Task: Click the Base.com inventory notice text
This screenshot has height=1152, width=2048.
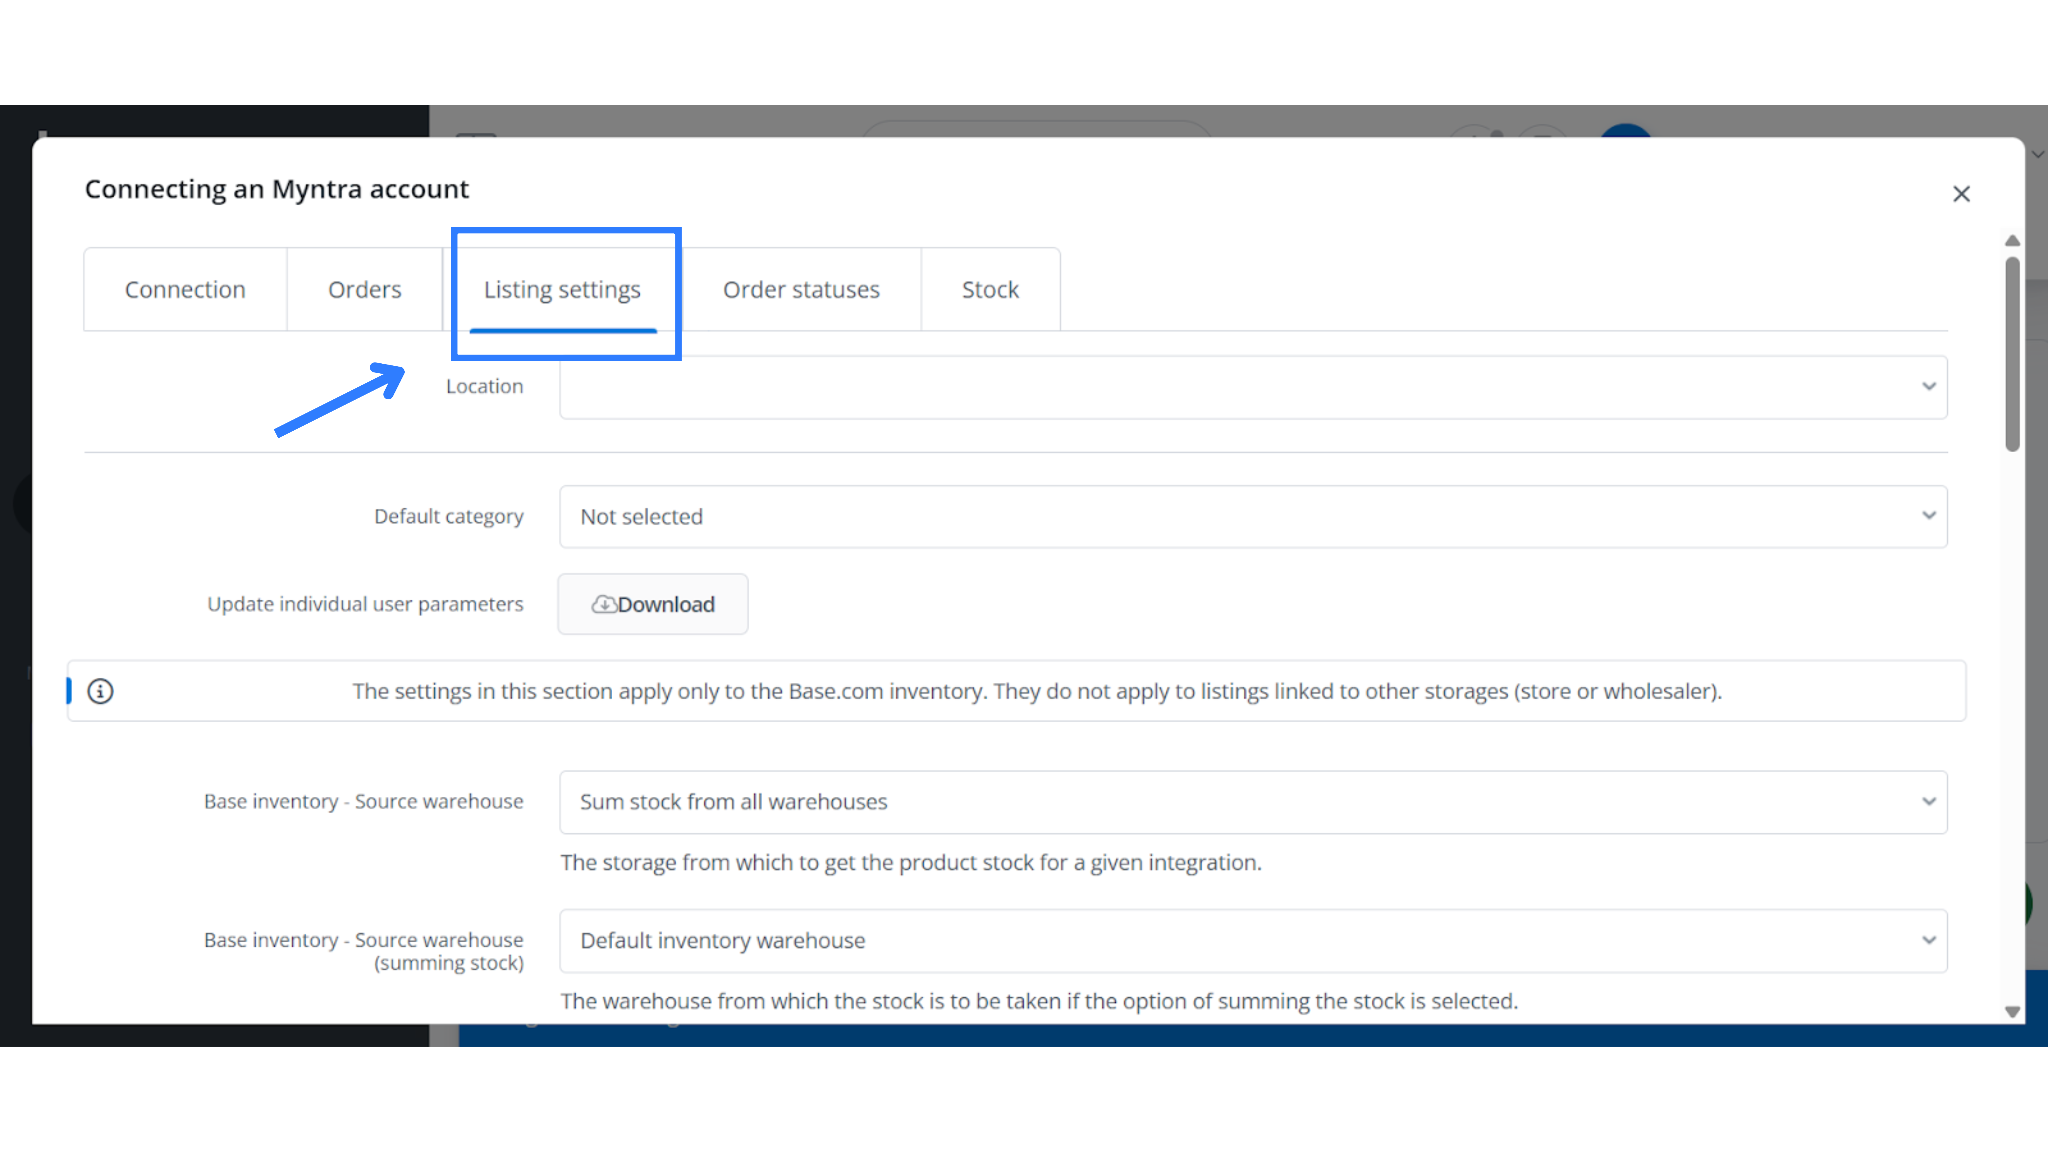Action: point(1036,691)
